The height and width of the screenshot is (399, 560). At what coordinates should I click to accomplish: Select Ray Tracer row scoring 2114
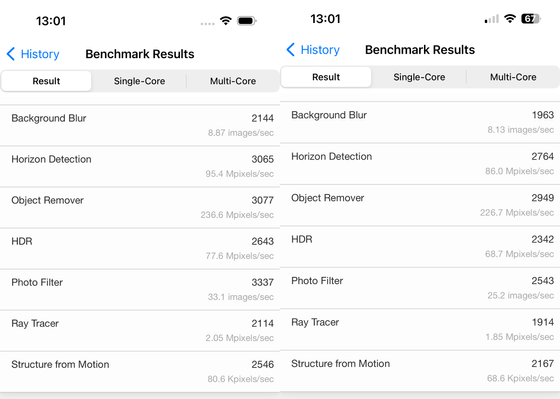140,331
